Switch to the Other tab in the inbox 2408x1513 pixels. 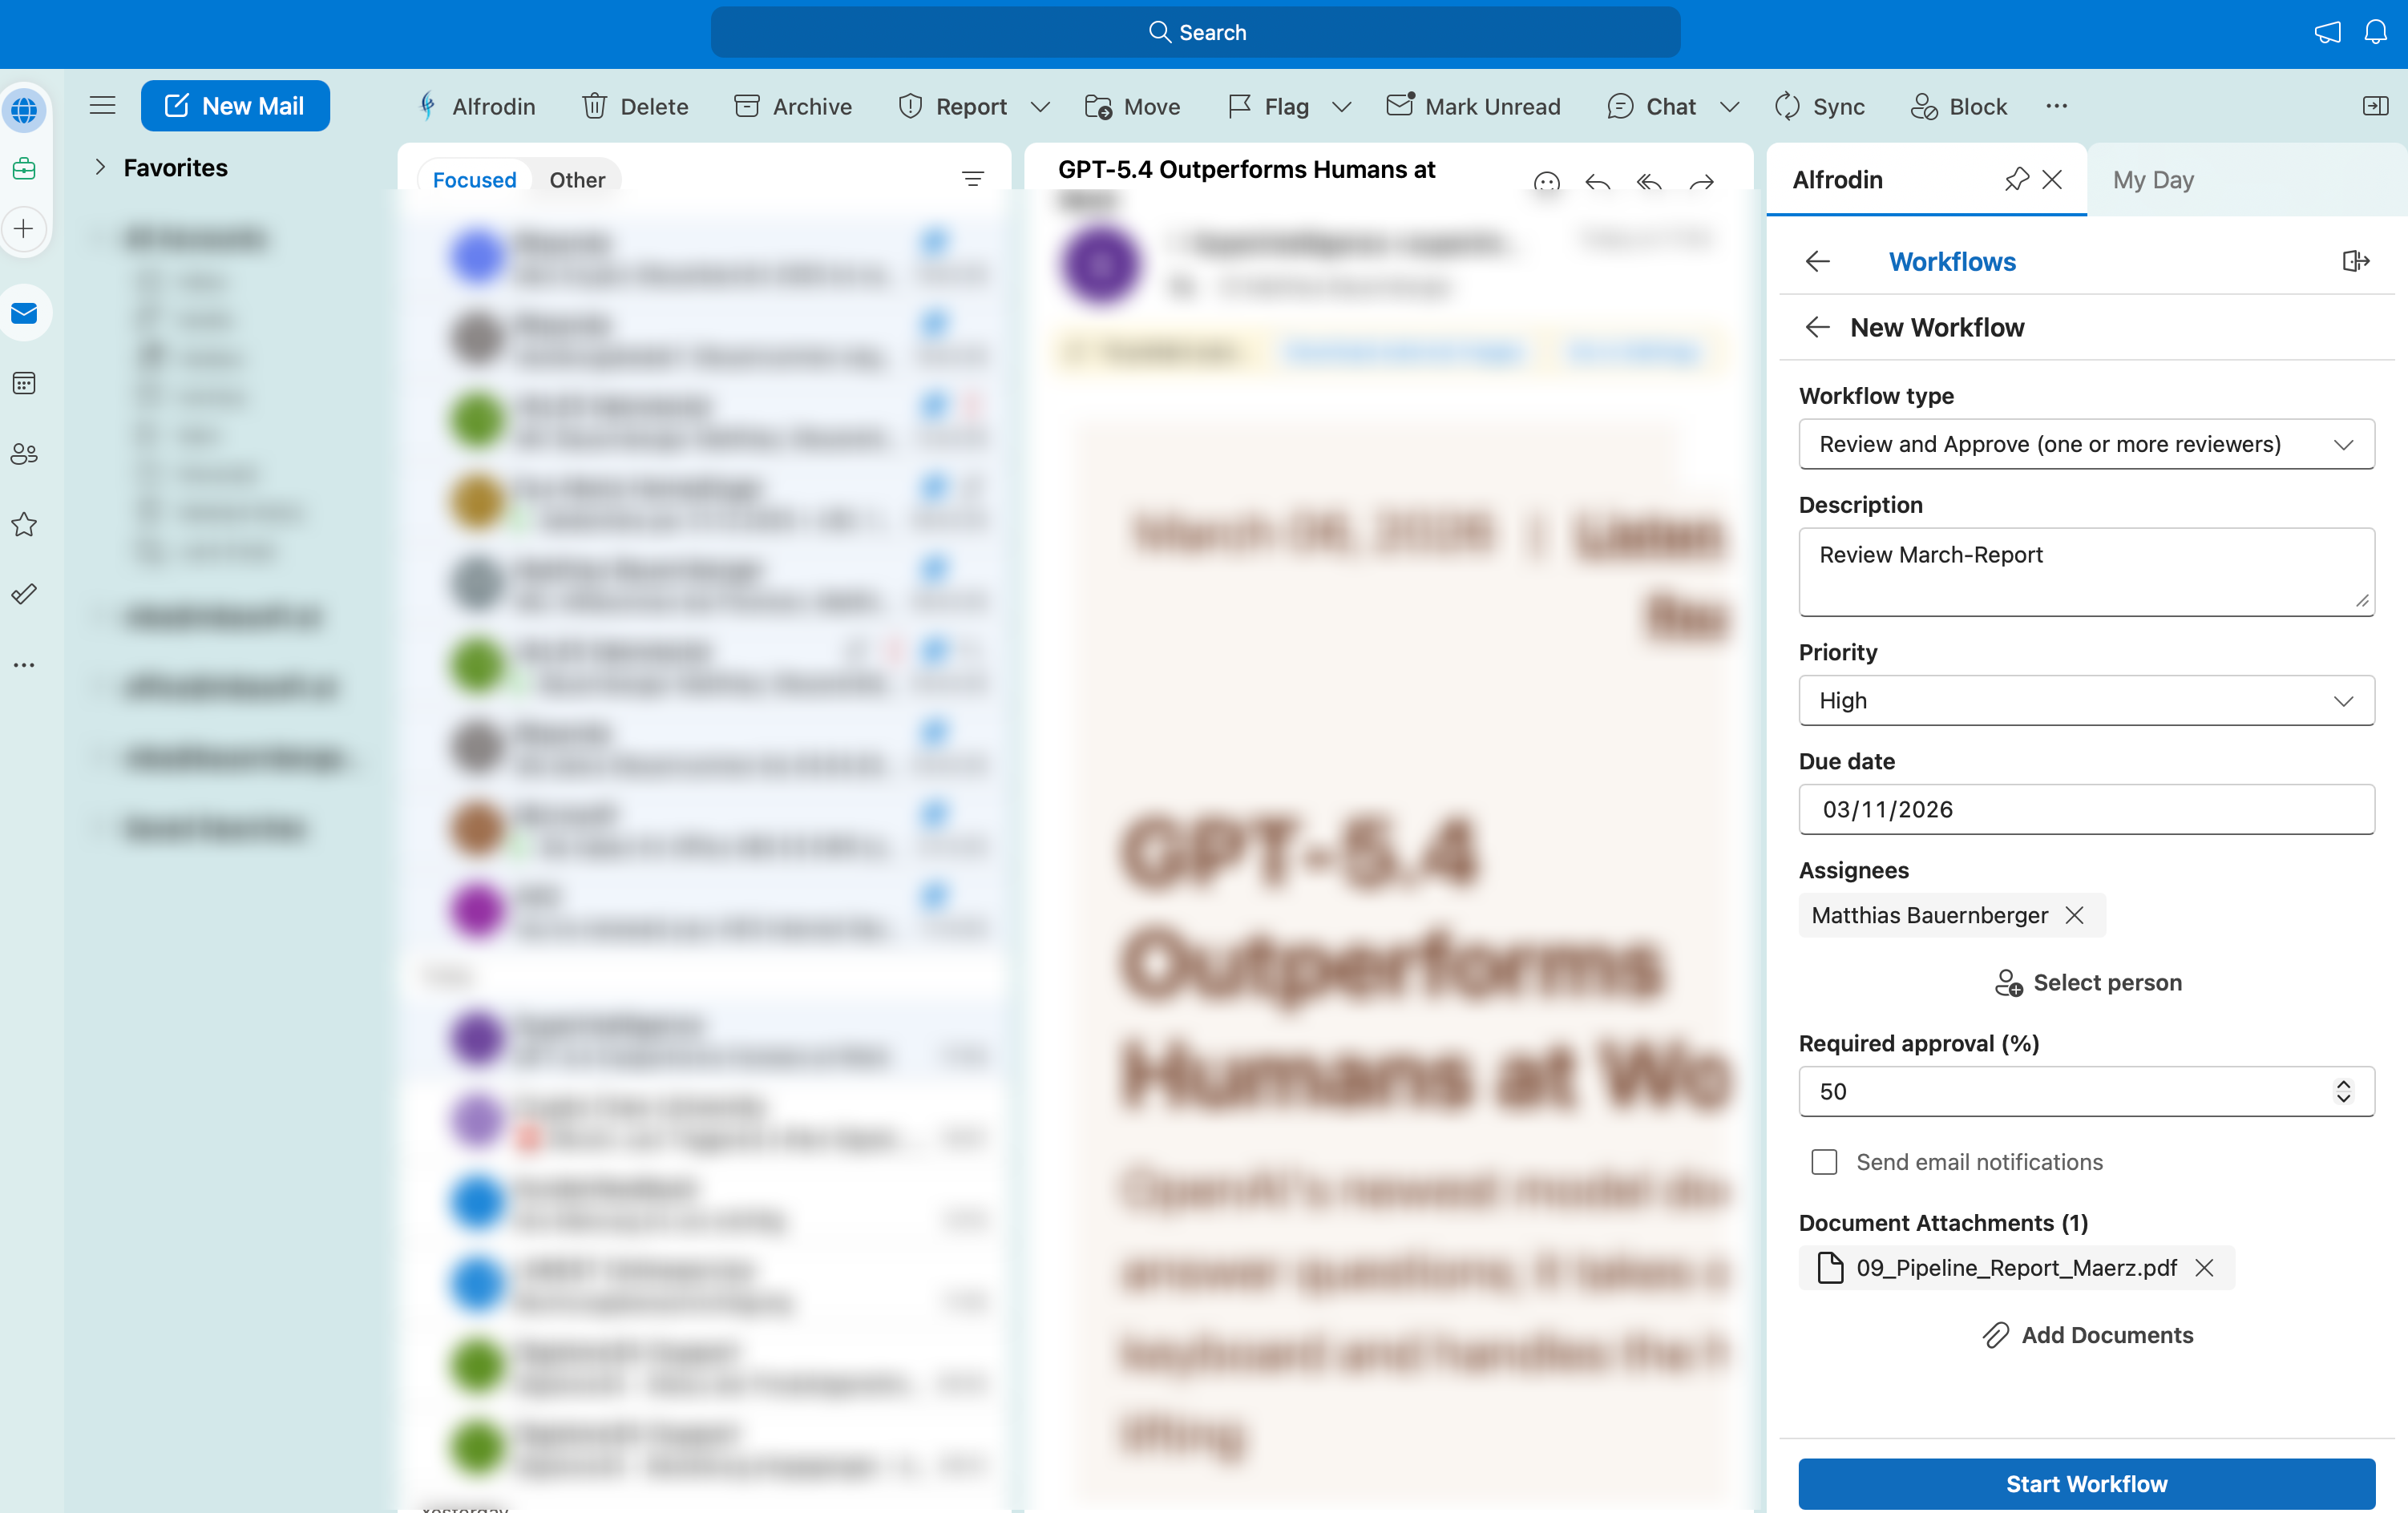[576, 180]
